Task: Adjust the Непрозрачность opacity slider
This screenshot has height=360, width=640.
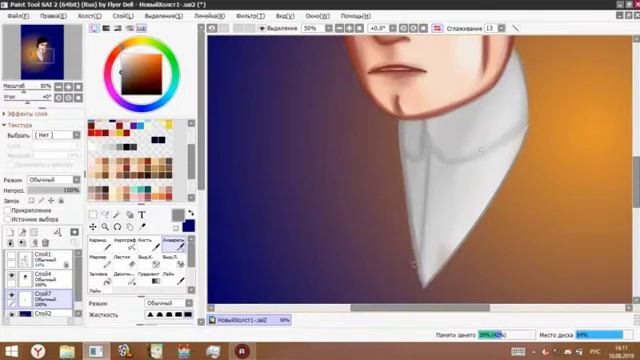Action: (x=54, y=190)
